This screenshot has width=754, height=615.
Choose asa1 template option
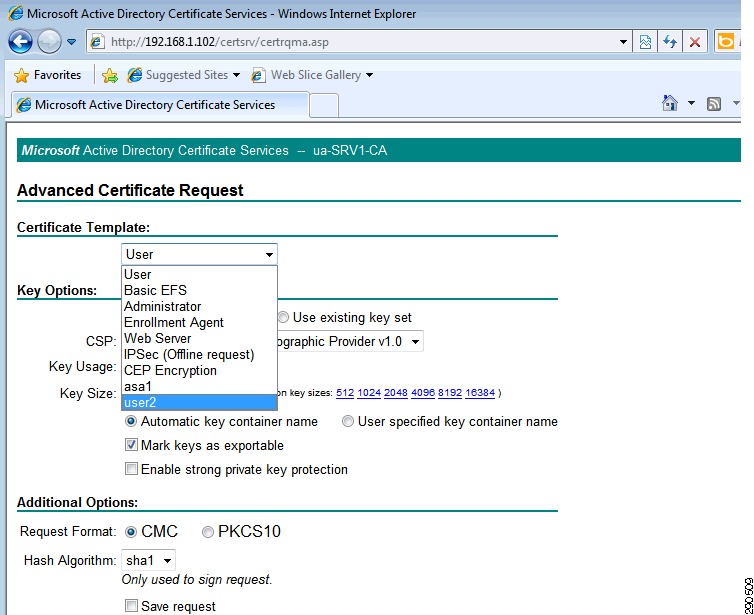(199, 387)
